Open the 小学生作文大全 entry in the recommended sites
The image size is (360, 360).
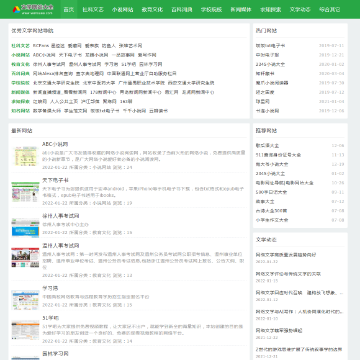(x=272, y=220)
